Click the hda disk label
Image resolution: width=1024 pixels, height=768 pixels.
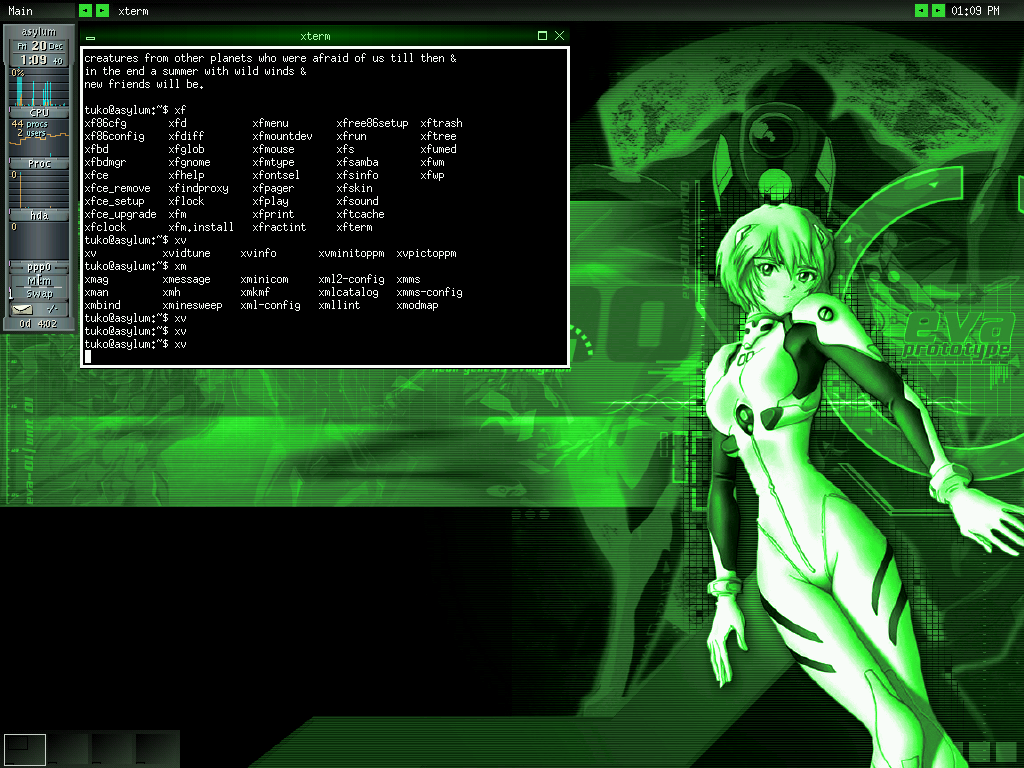pos(39,215)
